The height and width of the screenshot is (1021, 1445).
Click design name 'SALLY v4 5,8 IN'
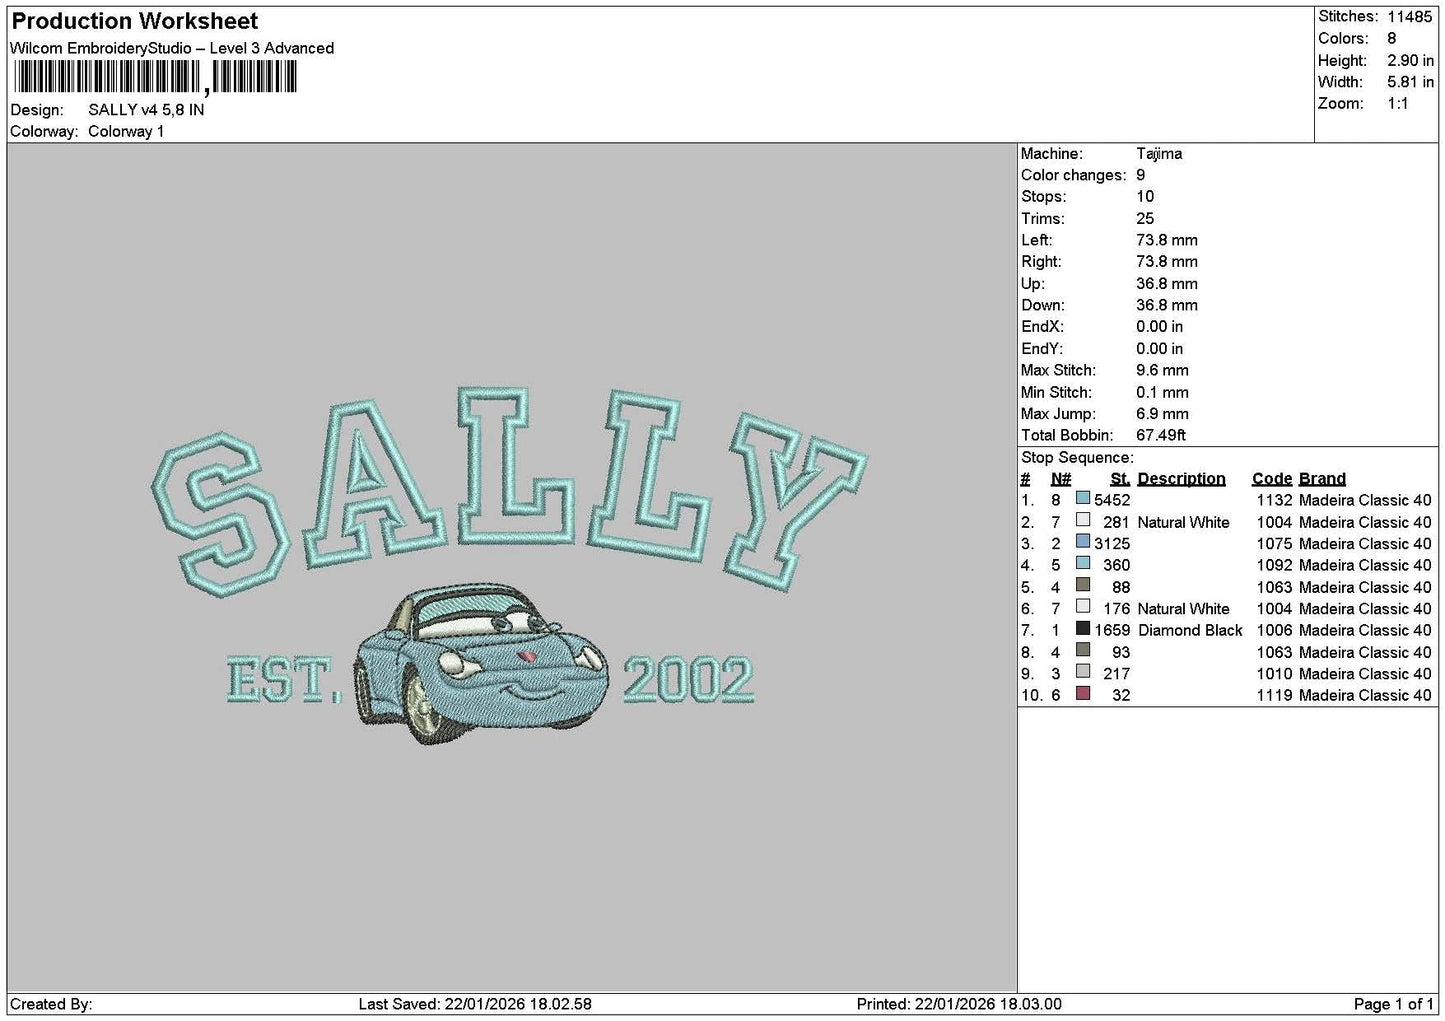click(146, 110)
